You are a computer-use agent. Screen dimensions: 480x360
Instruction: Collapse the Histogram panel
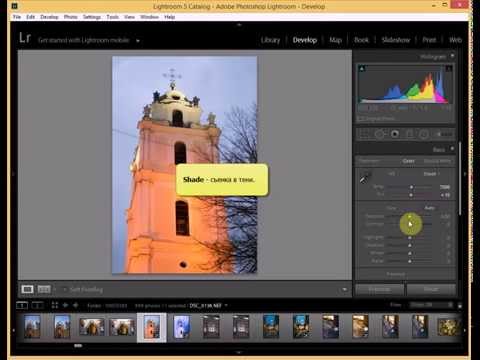pos(452,56)
